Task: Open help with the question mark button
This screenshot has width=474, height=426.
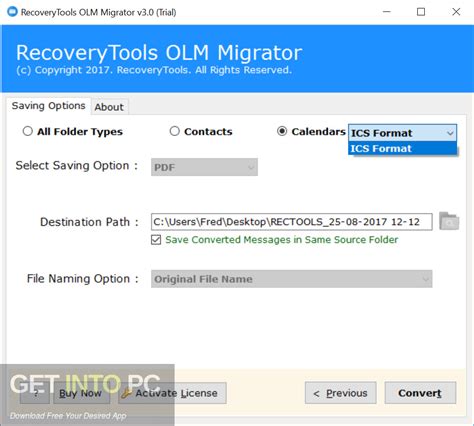Action: pos(35,393)
